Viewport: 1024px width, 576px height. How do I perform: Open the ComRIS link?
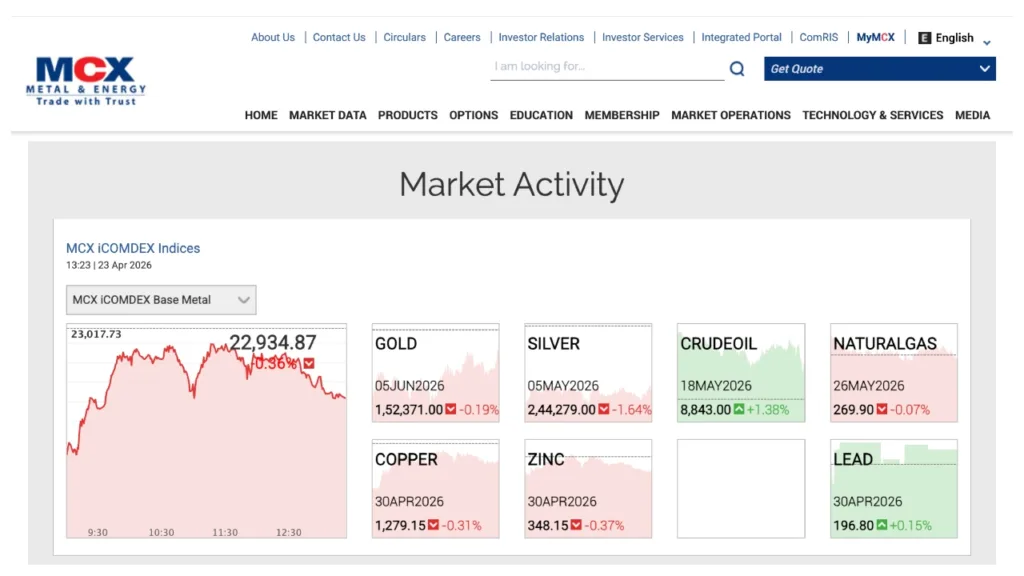[818, 38]
